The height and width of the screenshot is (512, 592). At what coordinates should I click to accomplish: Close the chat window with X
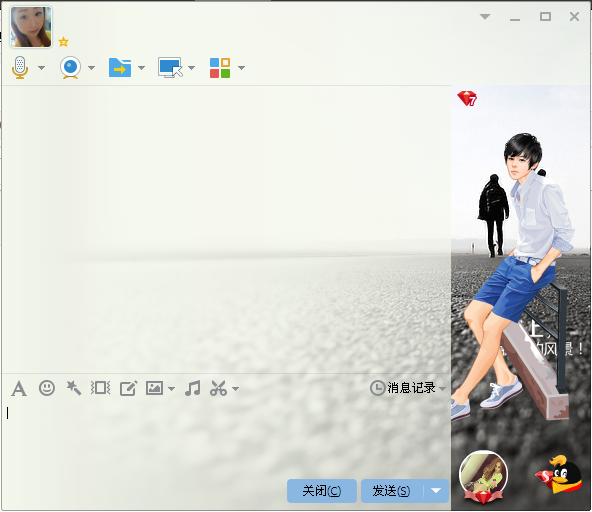click(x=574, y=17)
